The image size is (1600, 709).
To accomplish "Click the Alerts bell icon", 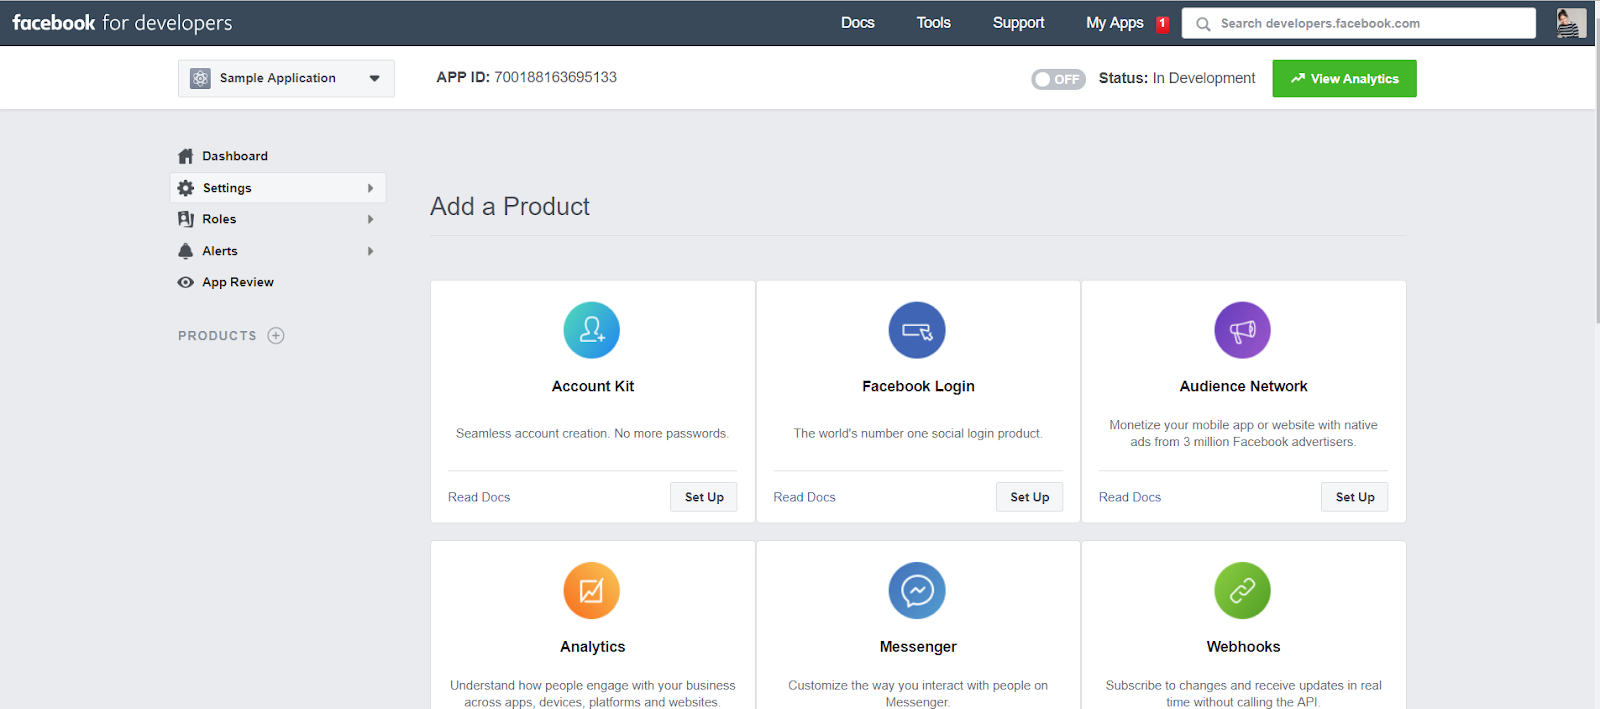I will click(x=186, y=251).
